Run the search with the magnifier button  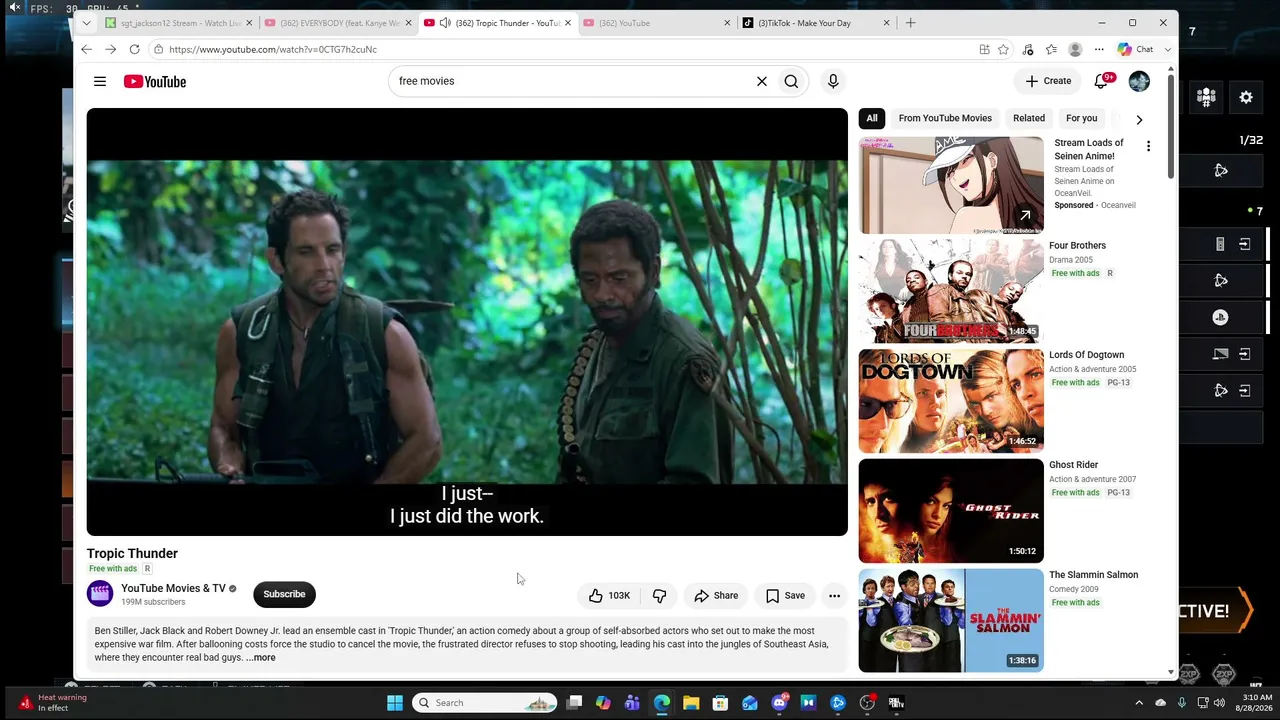(x=792, y=81)
